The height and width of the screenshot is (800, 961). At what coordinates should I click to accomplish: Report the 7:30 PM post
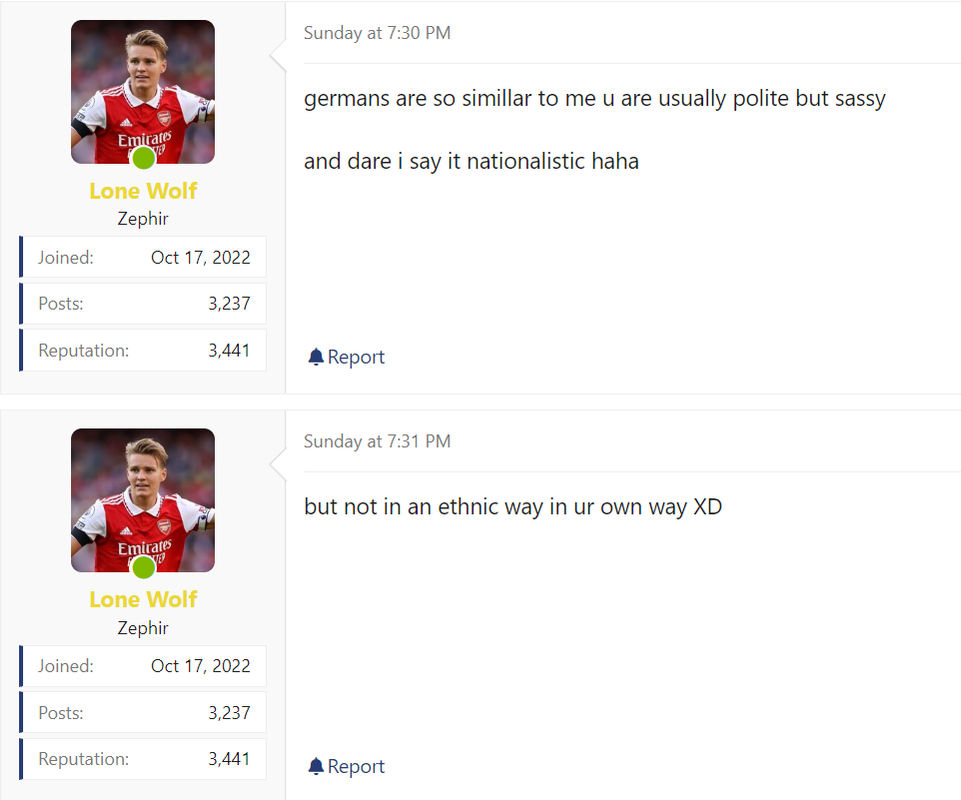(x=346, y=357)
